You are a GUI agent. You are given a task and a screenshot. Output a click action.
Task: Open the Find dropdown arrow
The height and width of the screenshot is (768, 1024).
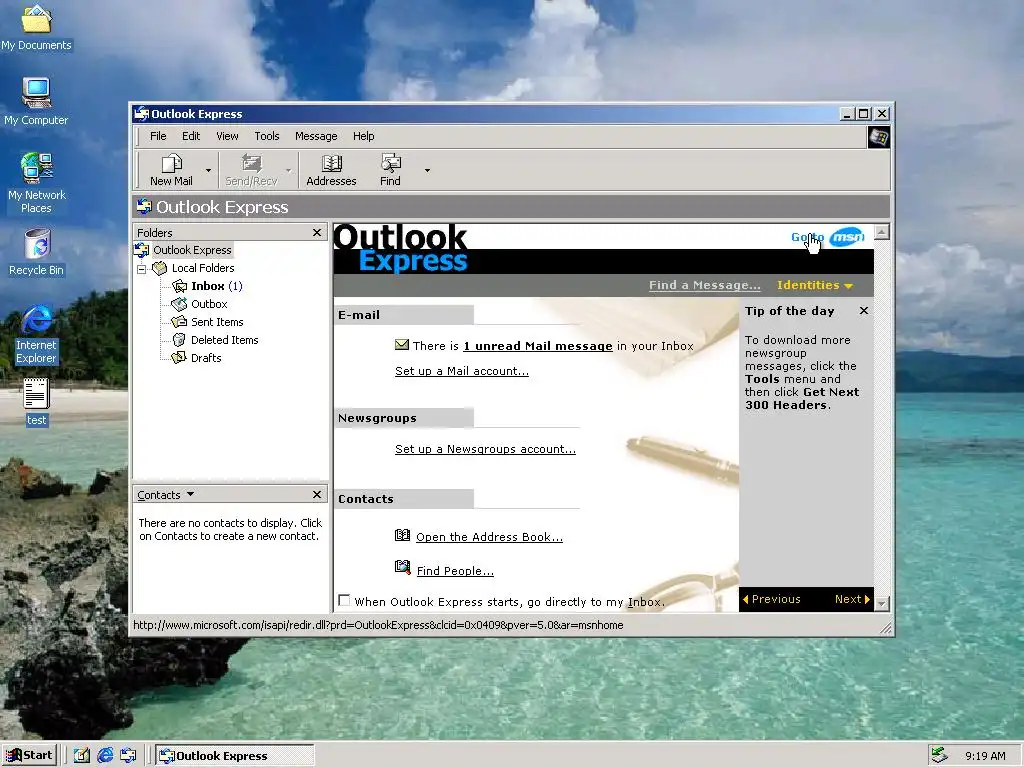tap(427, 170)
